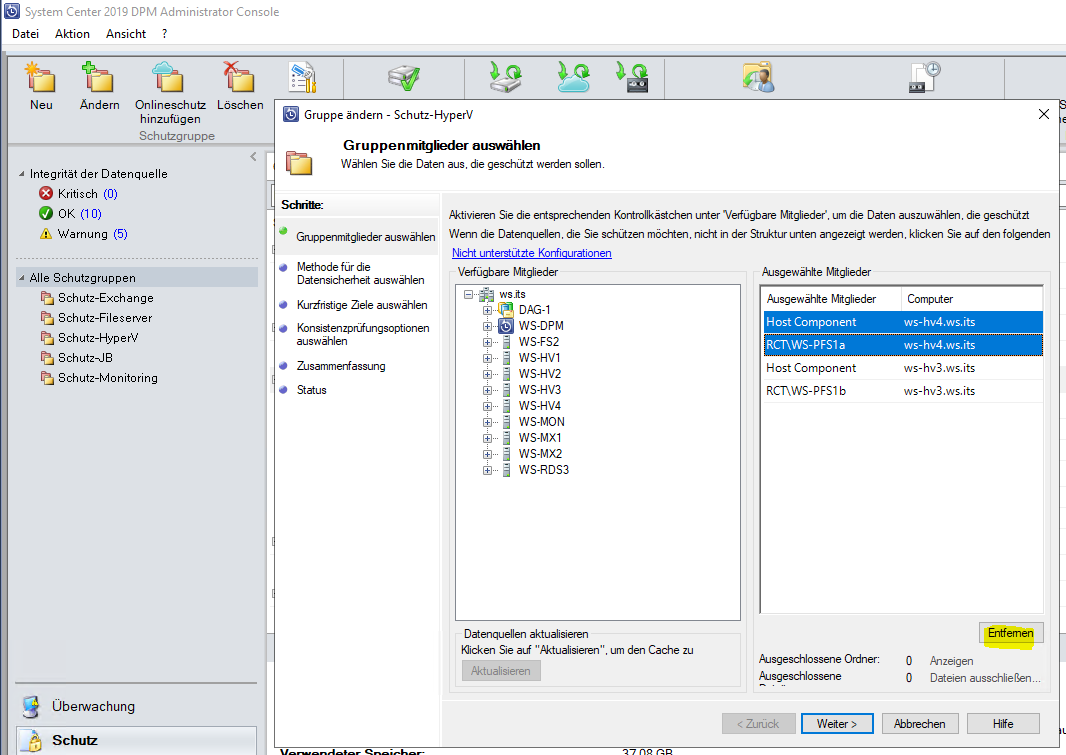Viewport: 1066px width, 755px height.
Task: Click the tape recovery point icon
Action: tap(633, 77)
